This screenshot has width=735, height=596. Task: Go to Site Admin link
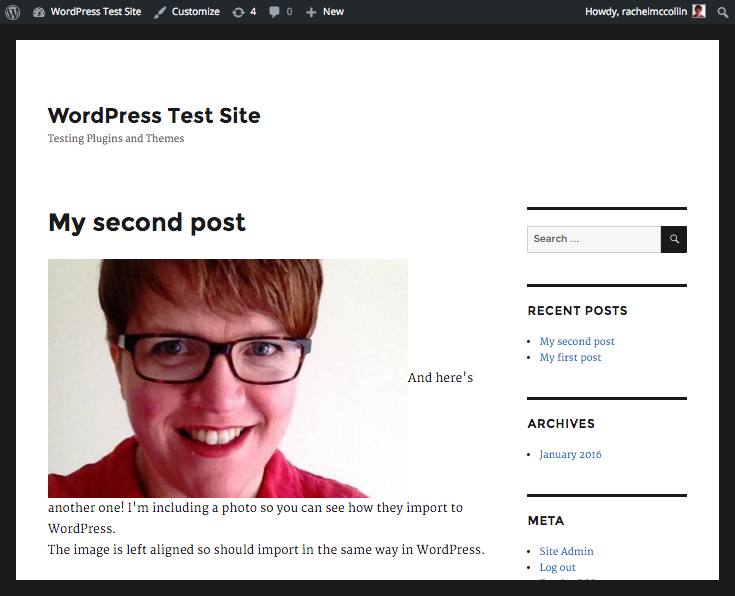pyautogui.click(x=566, y=551)
